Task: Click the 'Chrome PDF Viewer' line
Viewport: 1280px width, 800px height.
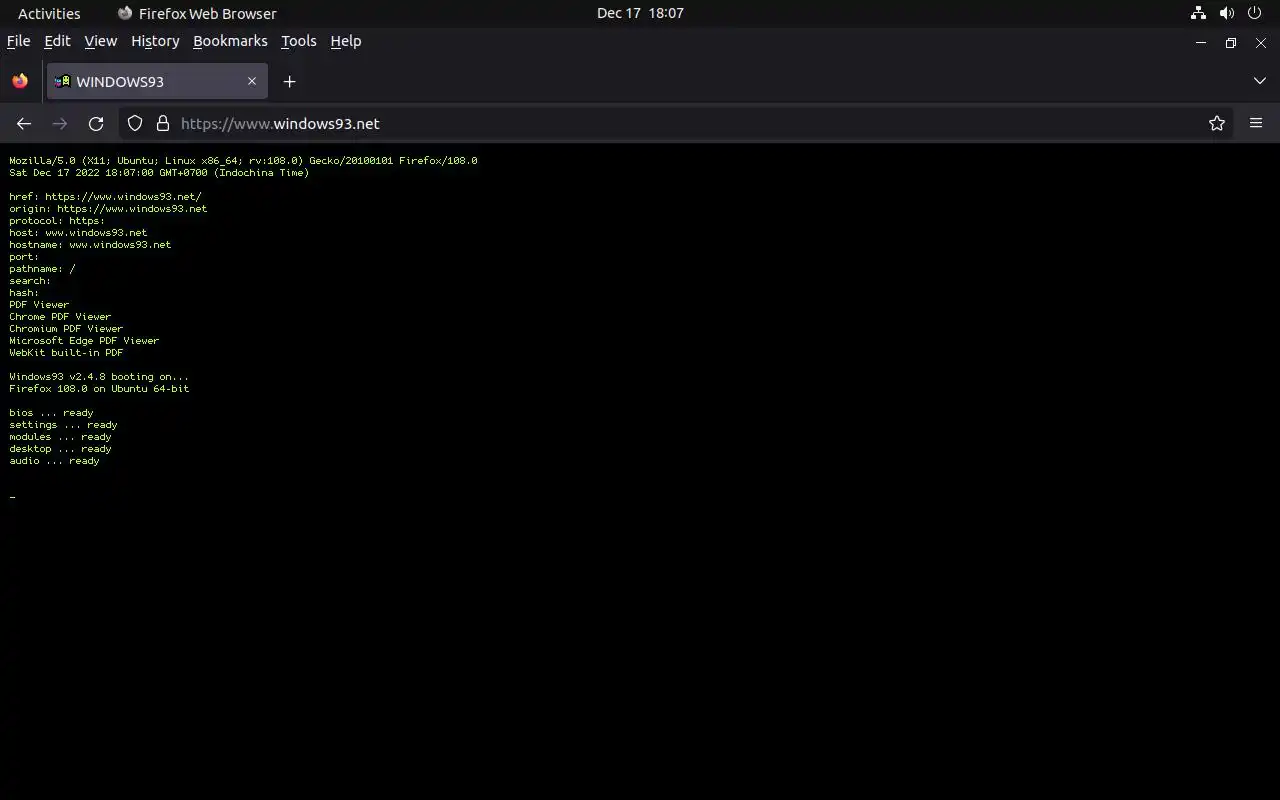Action: 60,317
